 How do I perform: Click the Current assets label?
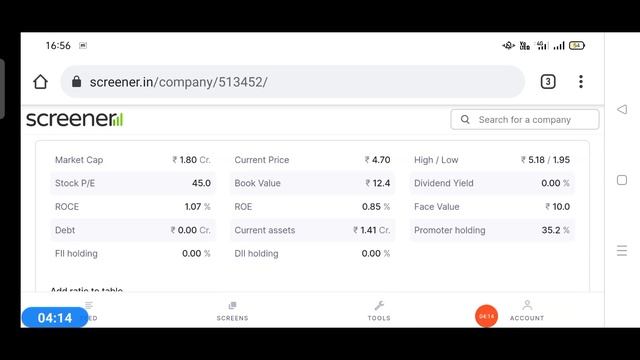click(265, 230)
